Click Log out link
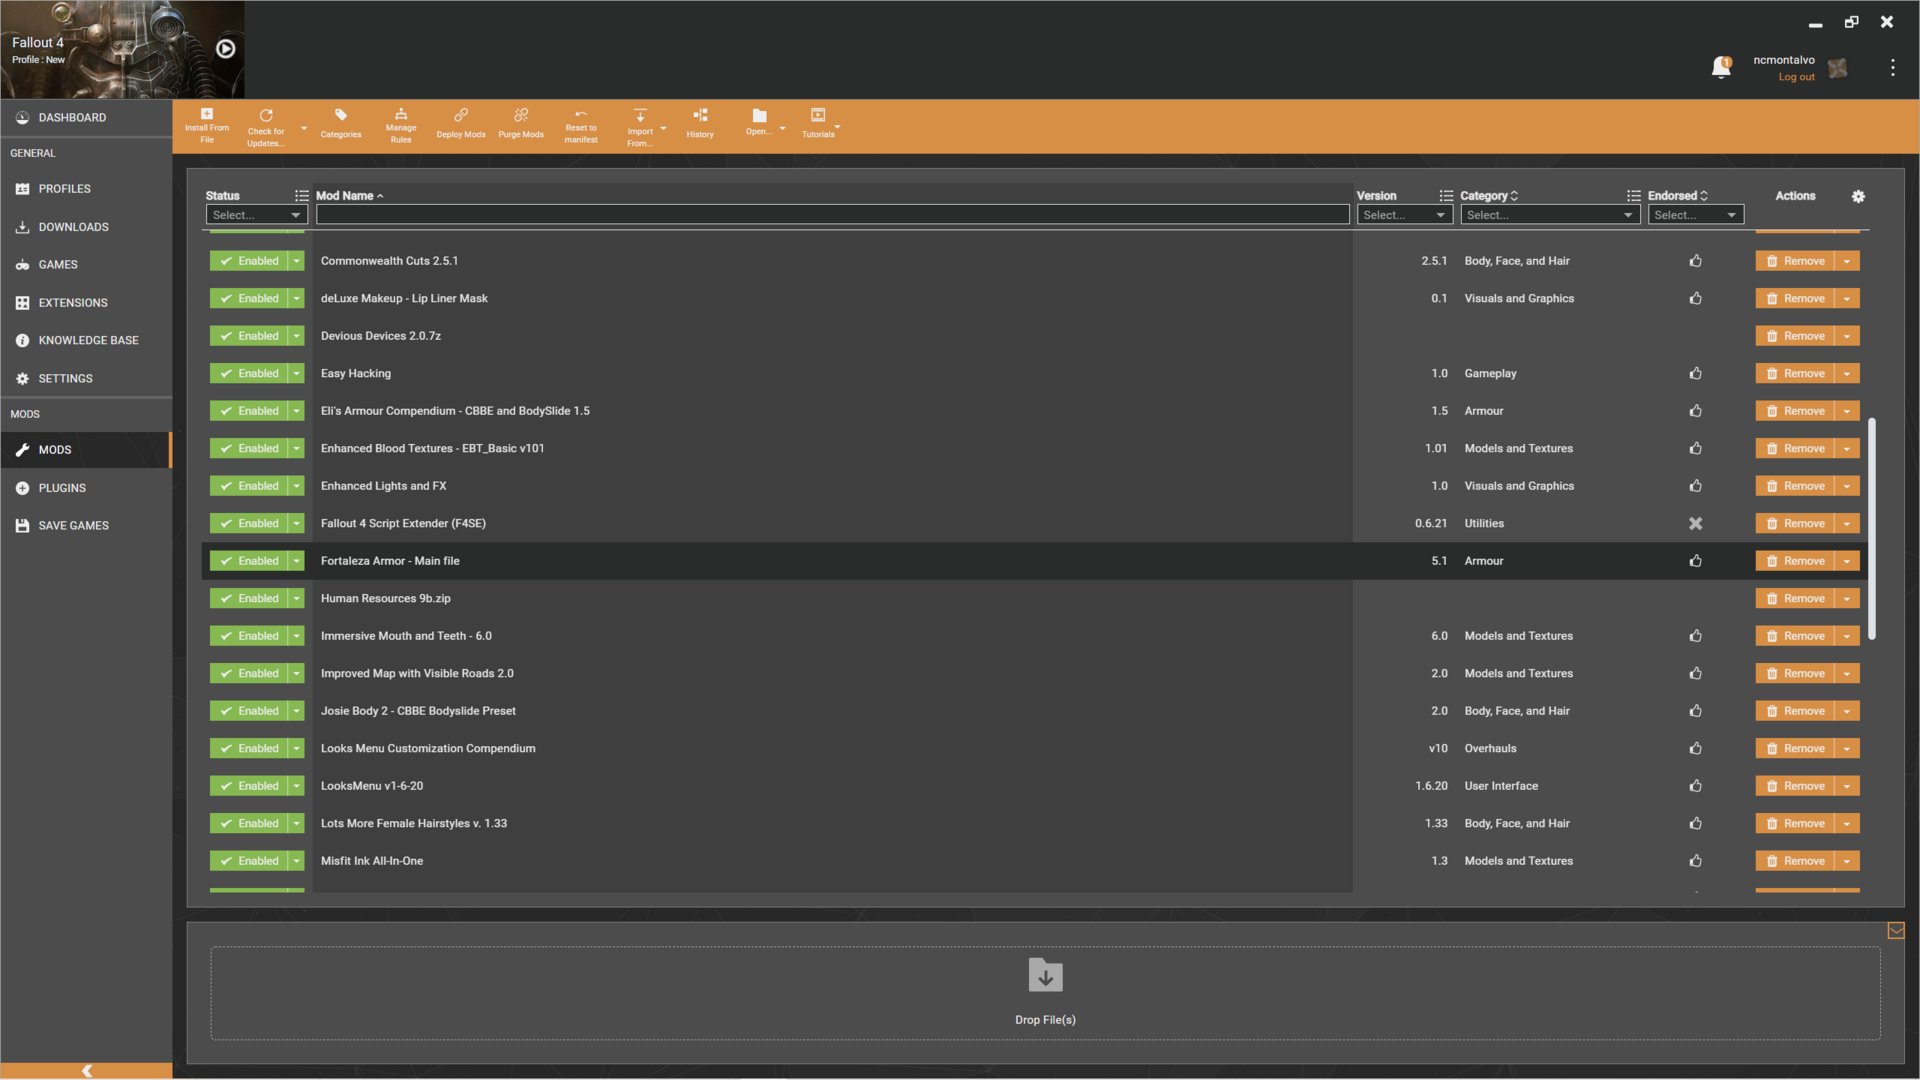 pyautogui.click(x=1796, y=77)
